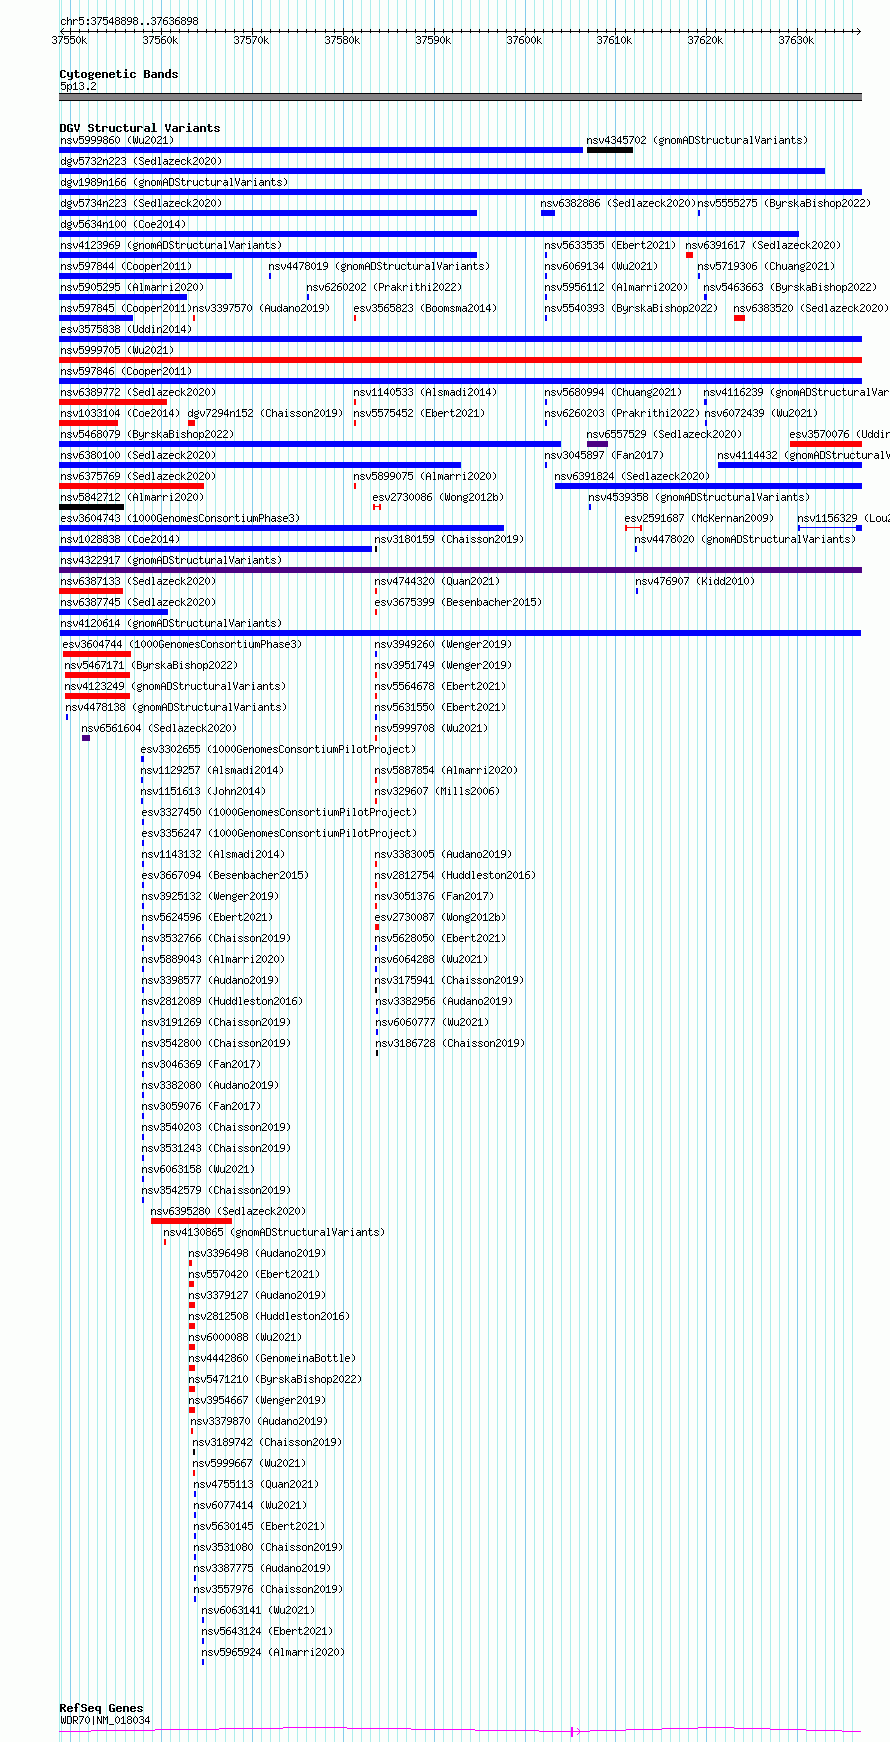
Task: Click nsv5842712 (Almarri2020) label
Action: coord(131,498)
